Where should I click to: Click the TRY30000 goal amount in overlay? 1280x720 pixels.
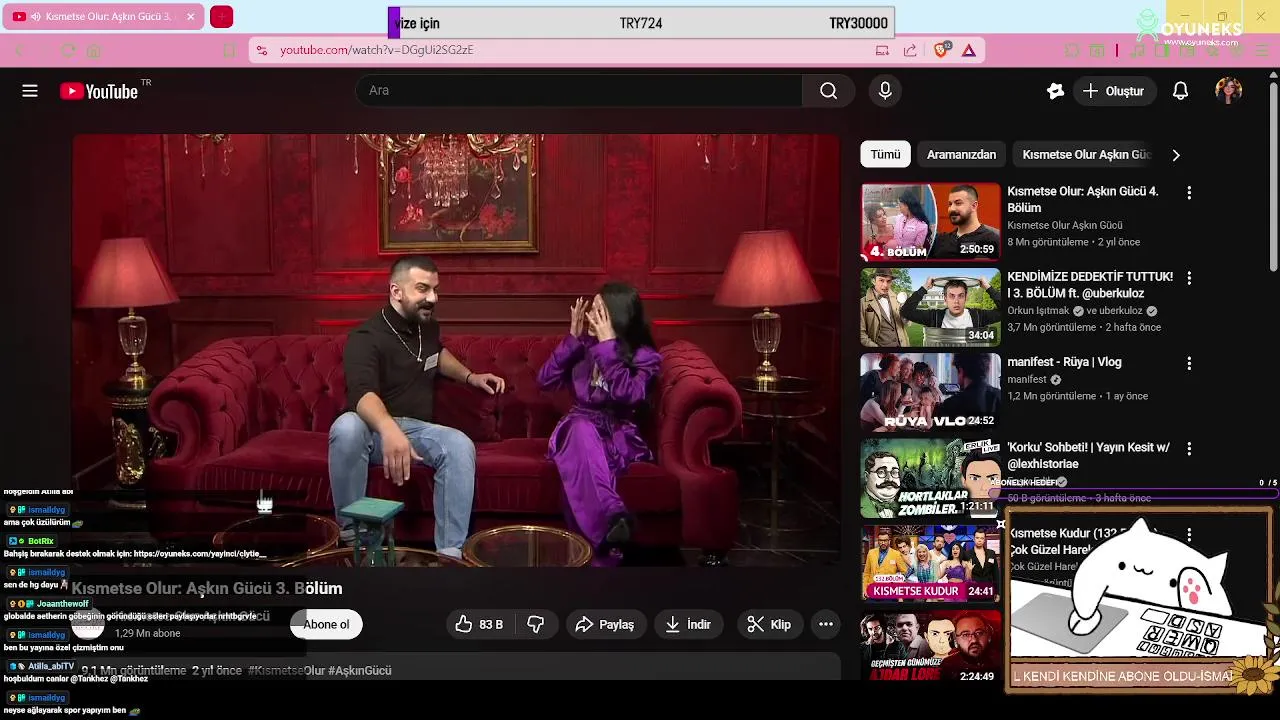coord(858,23)
